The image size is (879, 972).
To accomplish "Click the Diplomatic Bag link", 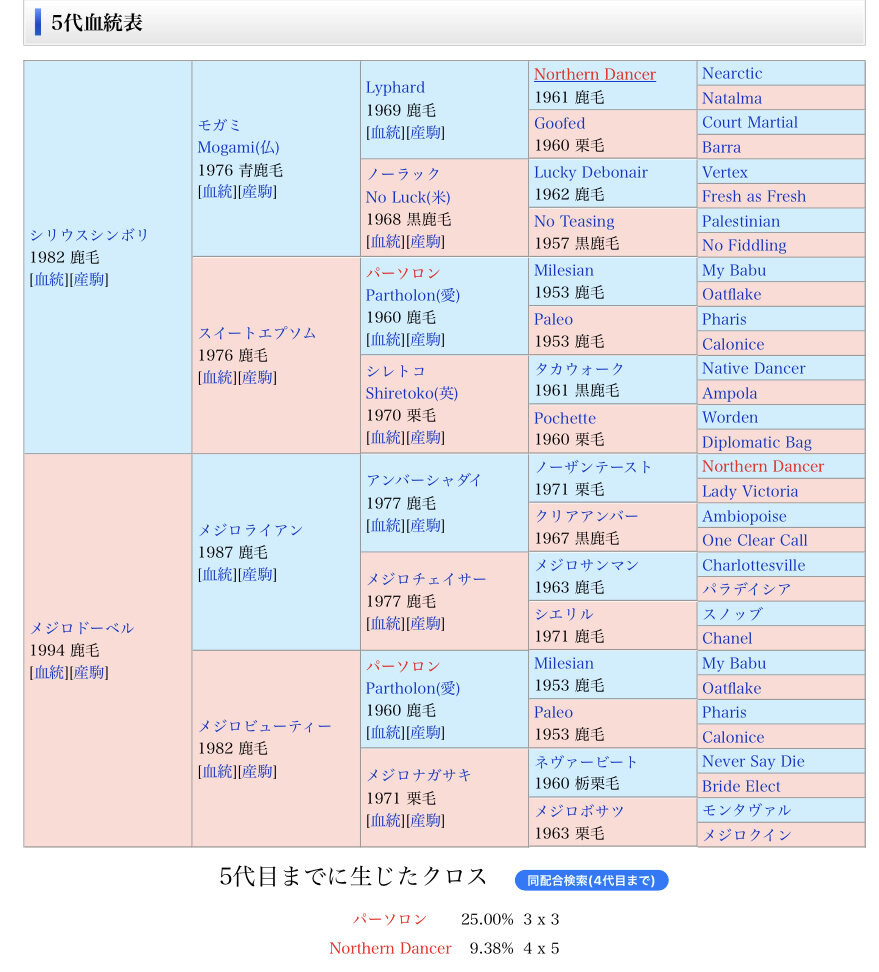I will click(x=756, y=442).
